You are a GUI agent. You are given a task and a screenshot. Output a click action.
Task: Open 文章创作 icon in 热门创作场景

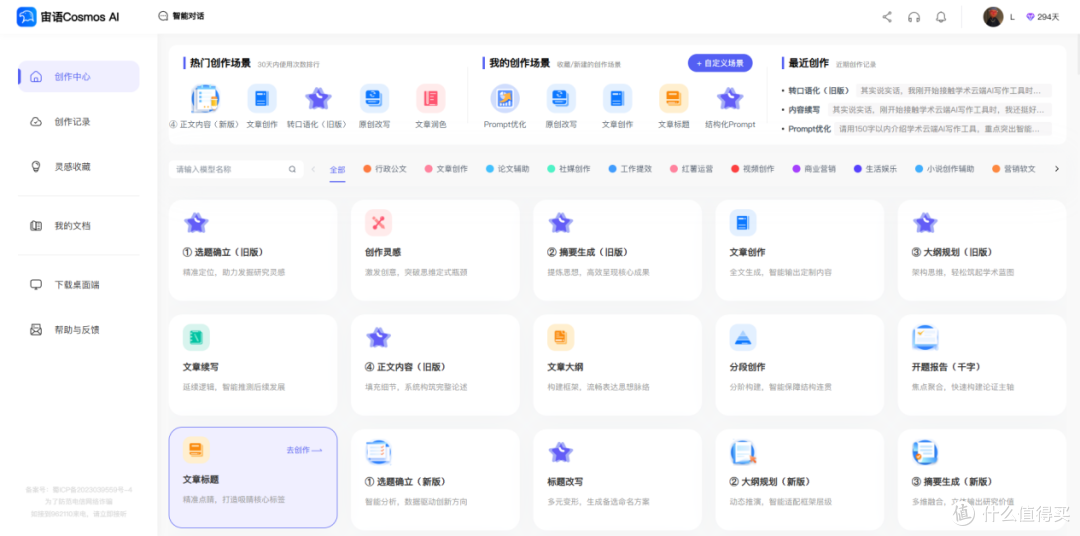point(262,99)
